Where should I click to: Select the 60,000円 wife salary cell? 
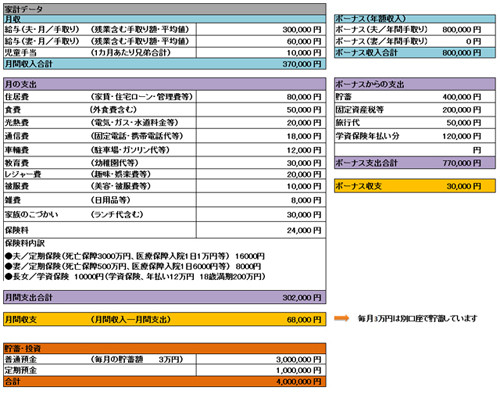pyautogui.click(x=261, y=41)
